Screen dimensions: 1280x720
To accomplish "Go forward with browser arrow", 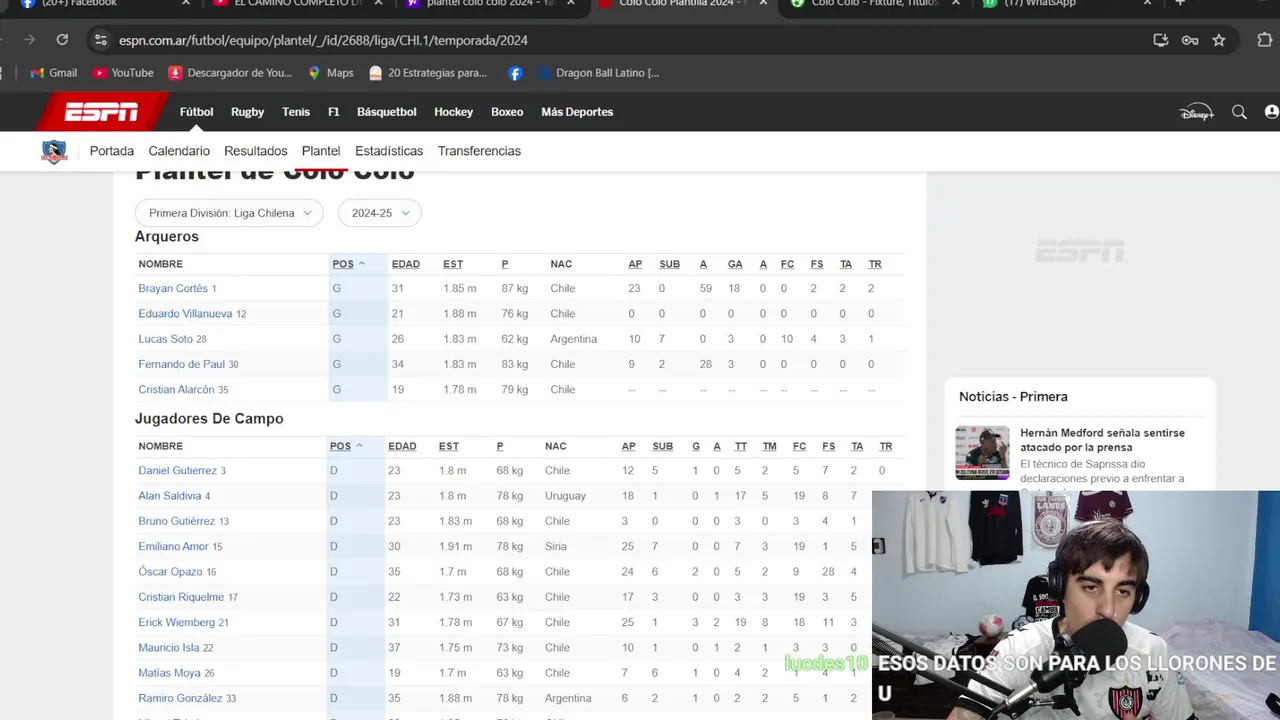I will (x=29, y=40).
